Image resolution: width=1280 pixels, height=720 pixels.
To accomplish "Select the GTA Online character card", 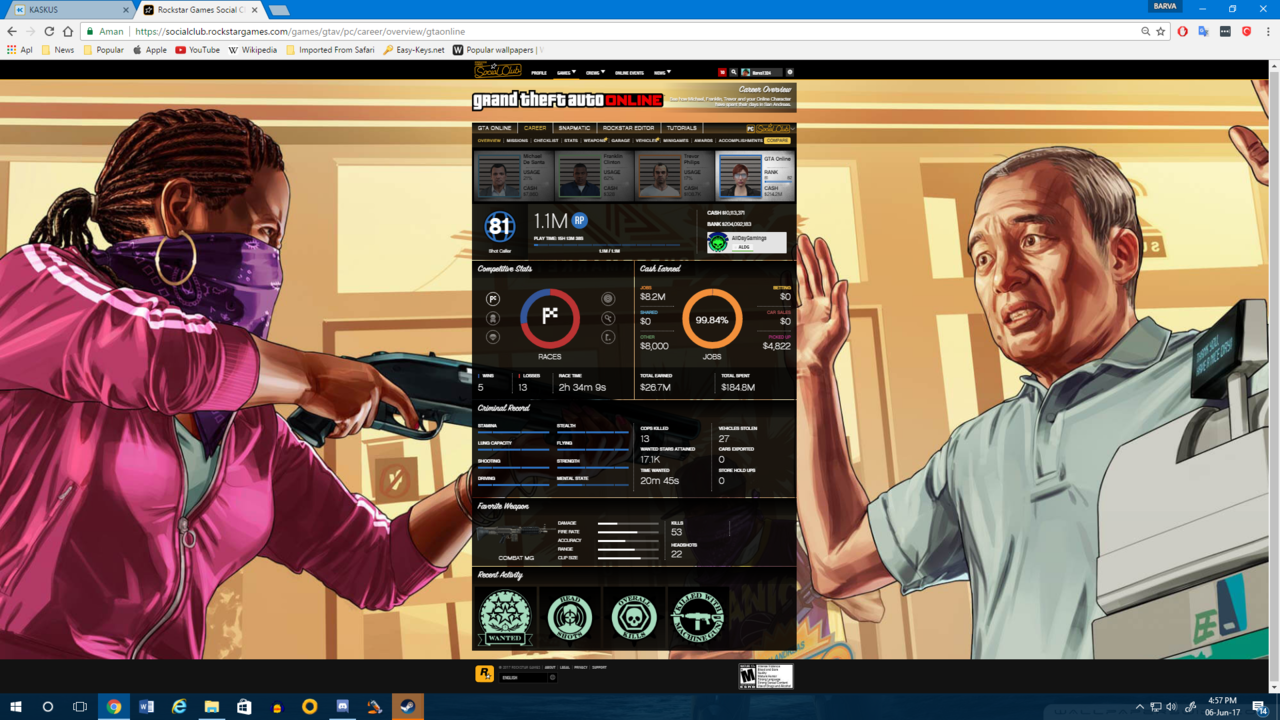I will click(755, 176).
